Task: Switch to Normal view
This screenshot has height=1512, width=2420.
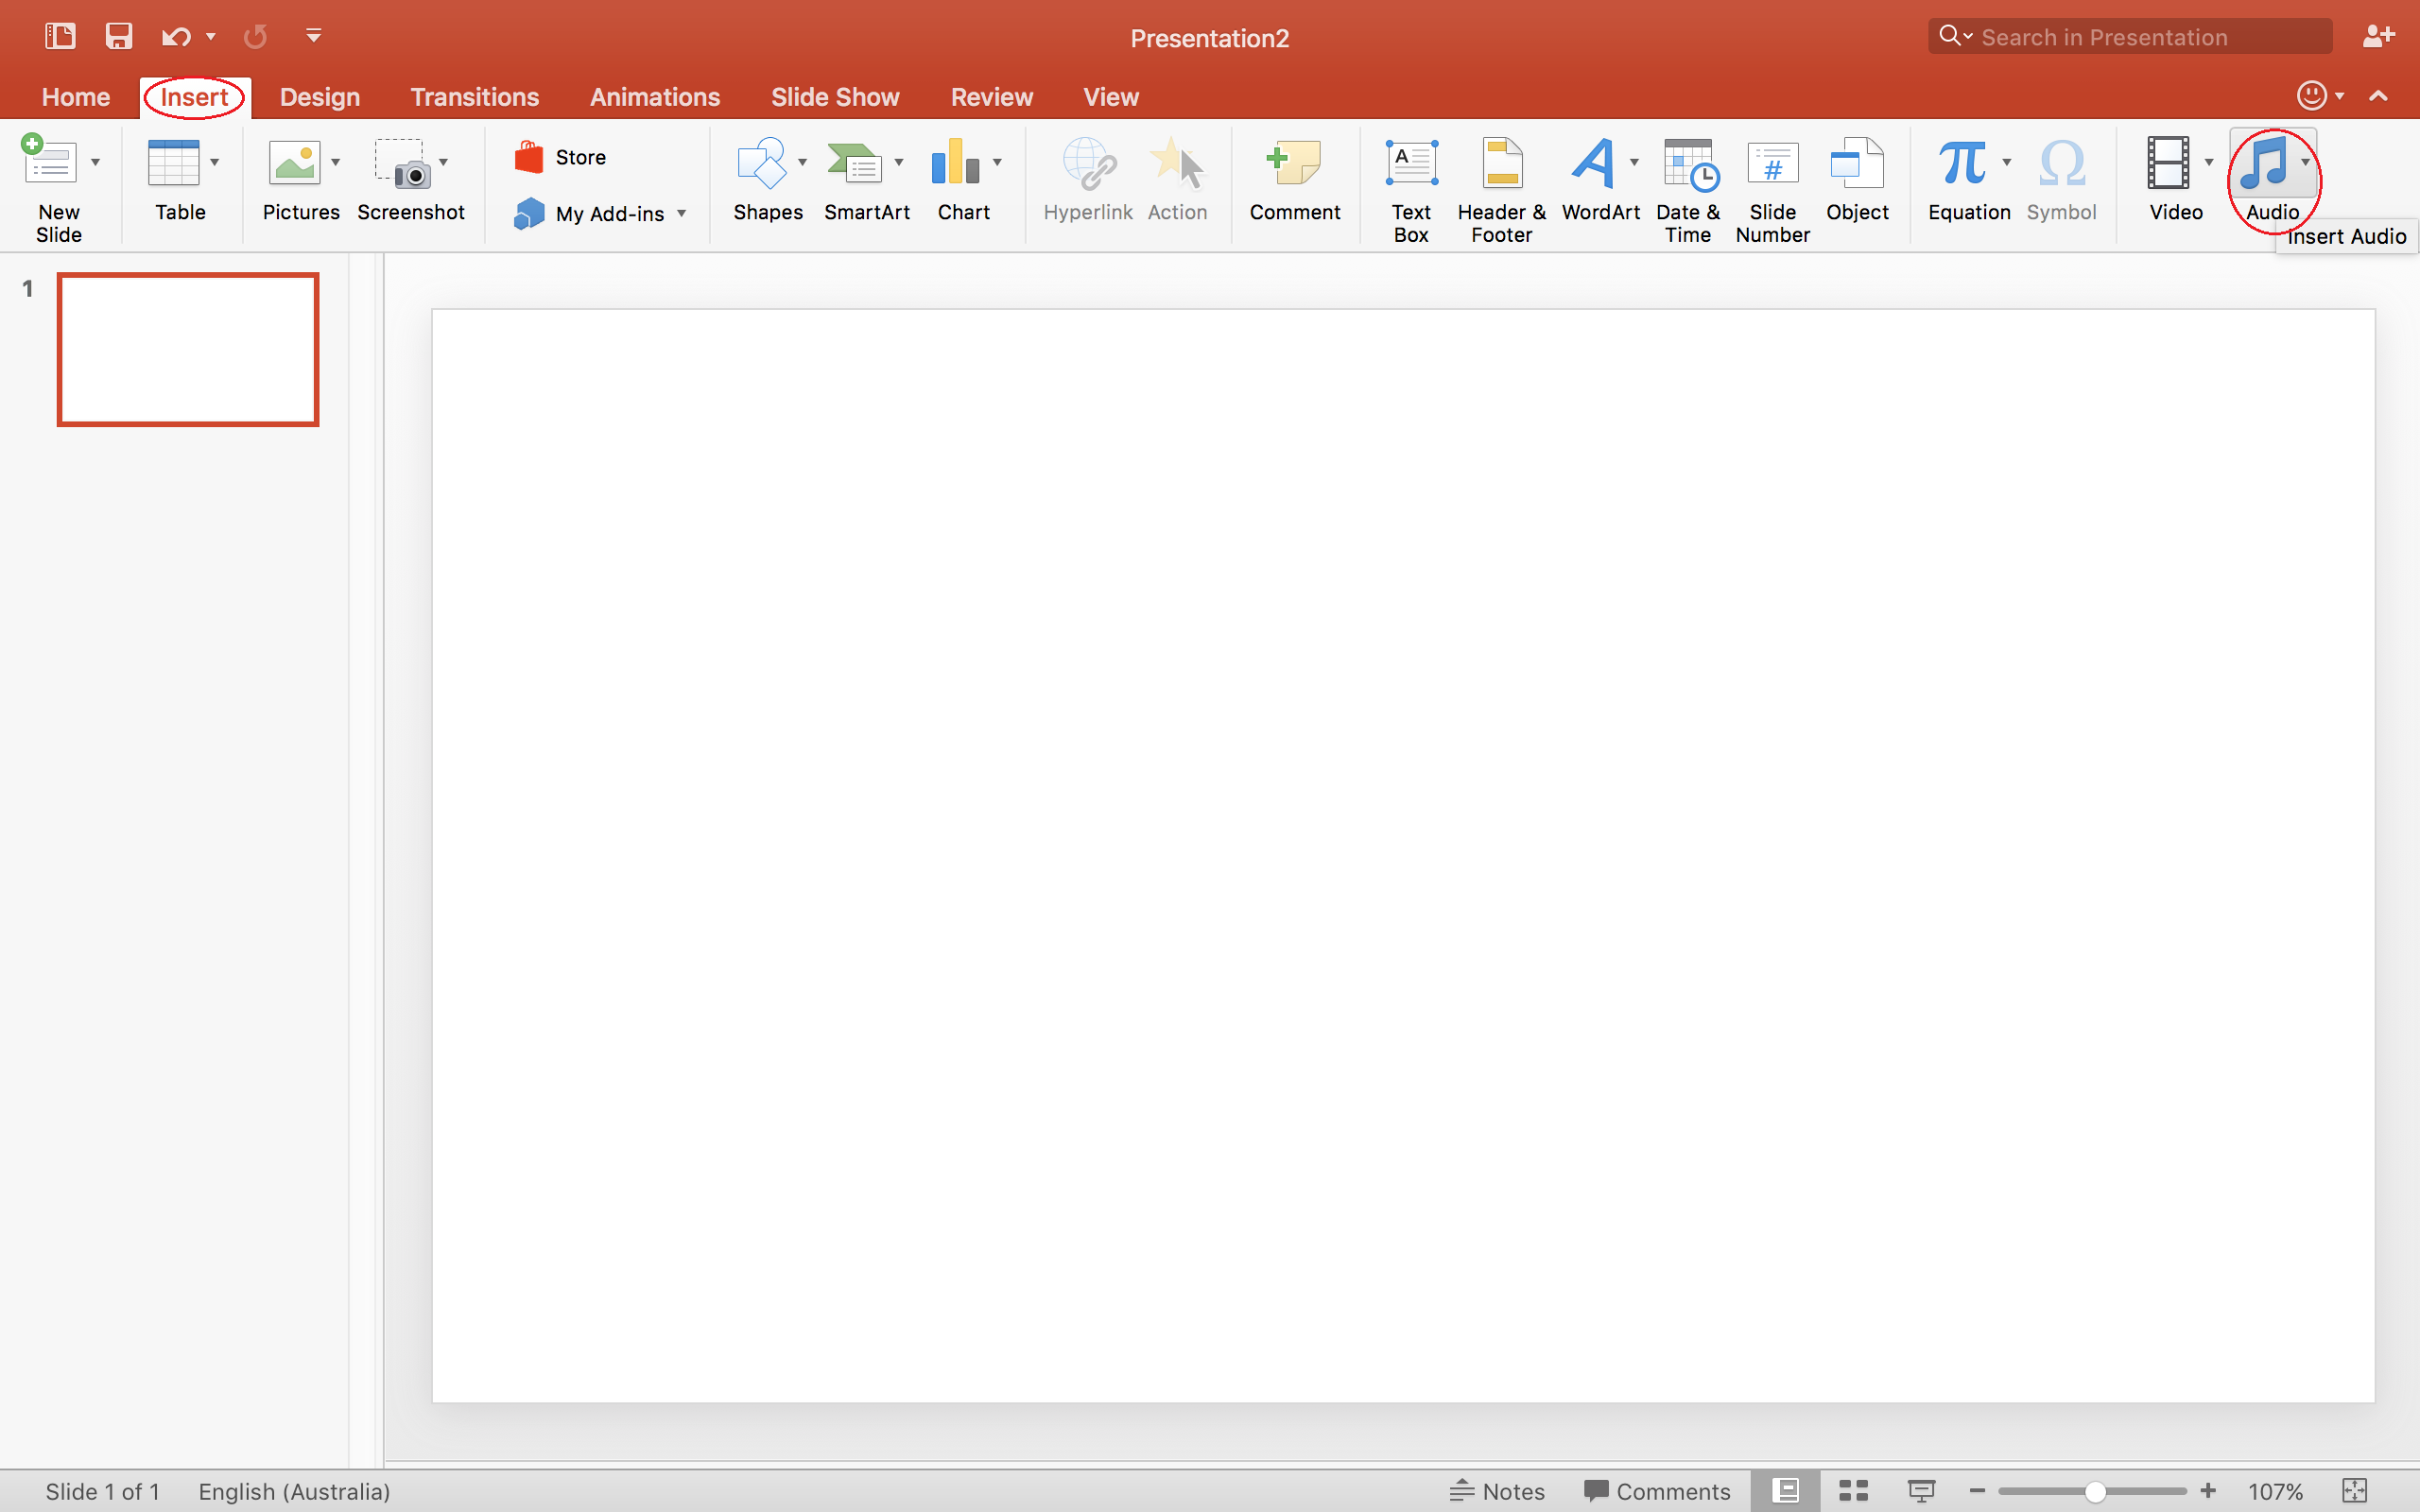Action: click(1785, 1491)
